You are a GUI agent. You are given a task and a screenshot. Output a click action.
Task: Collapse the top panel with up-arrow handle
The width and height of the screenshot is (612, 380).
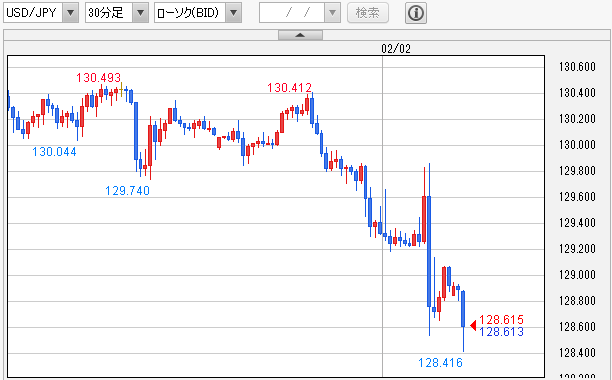click(300, 35)
